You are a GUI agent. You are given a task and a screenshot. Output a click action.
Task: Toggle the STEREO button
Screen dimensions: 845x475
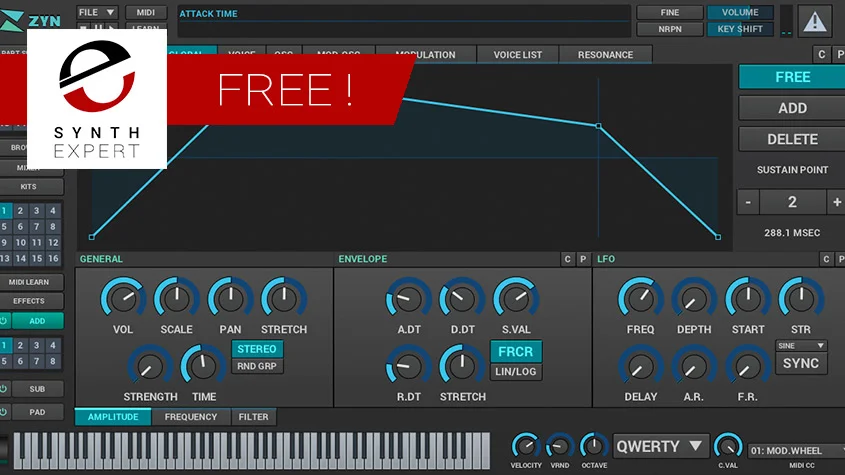pos(257,349)
